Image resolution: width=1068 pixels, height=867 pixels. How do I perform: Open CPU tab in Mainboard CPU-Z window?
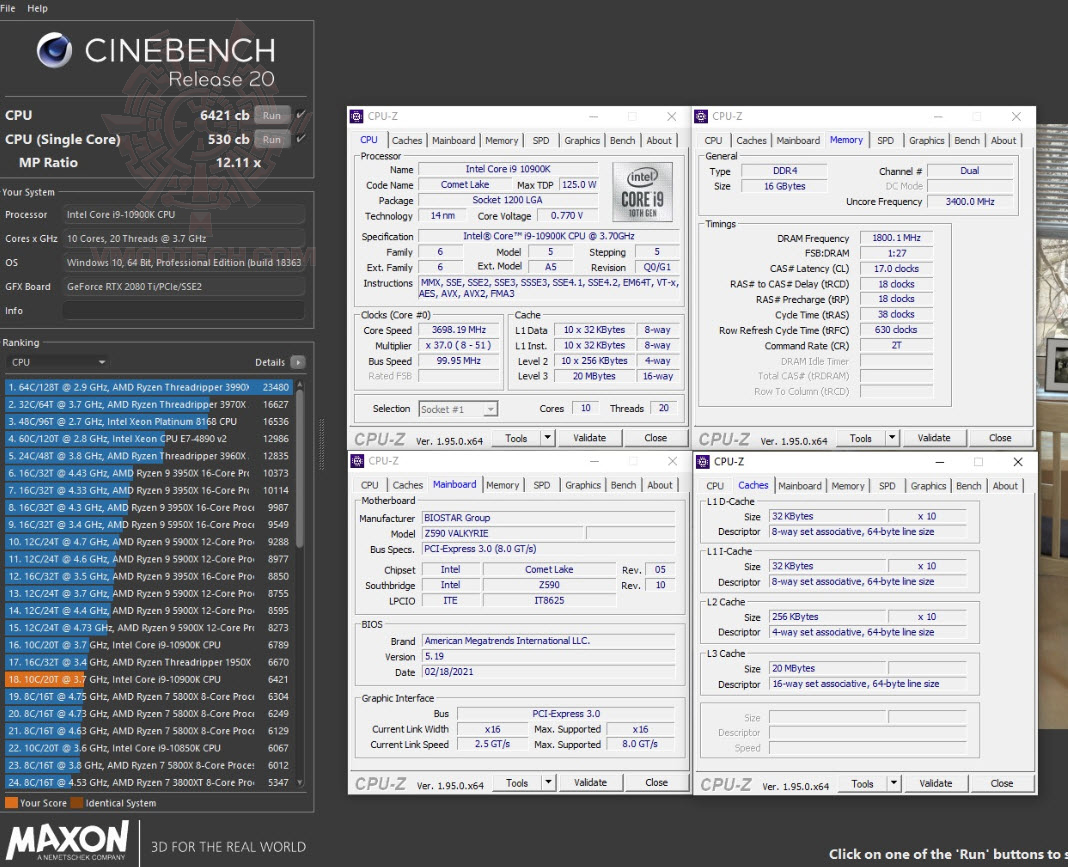(370, 485)
